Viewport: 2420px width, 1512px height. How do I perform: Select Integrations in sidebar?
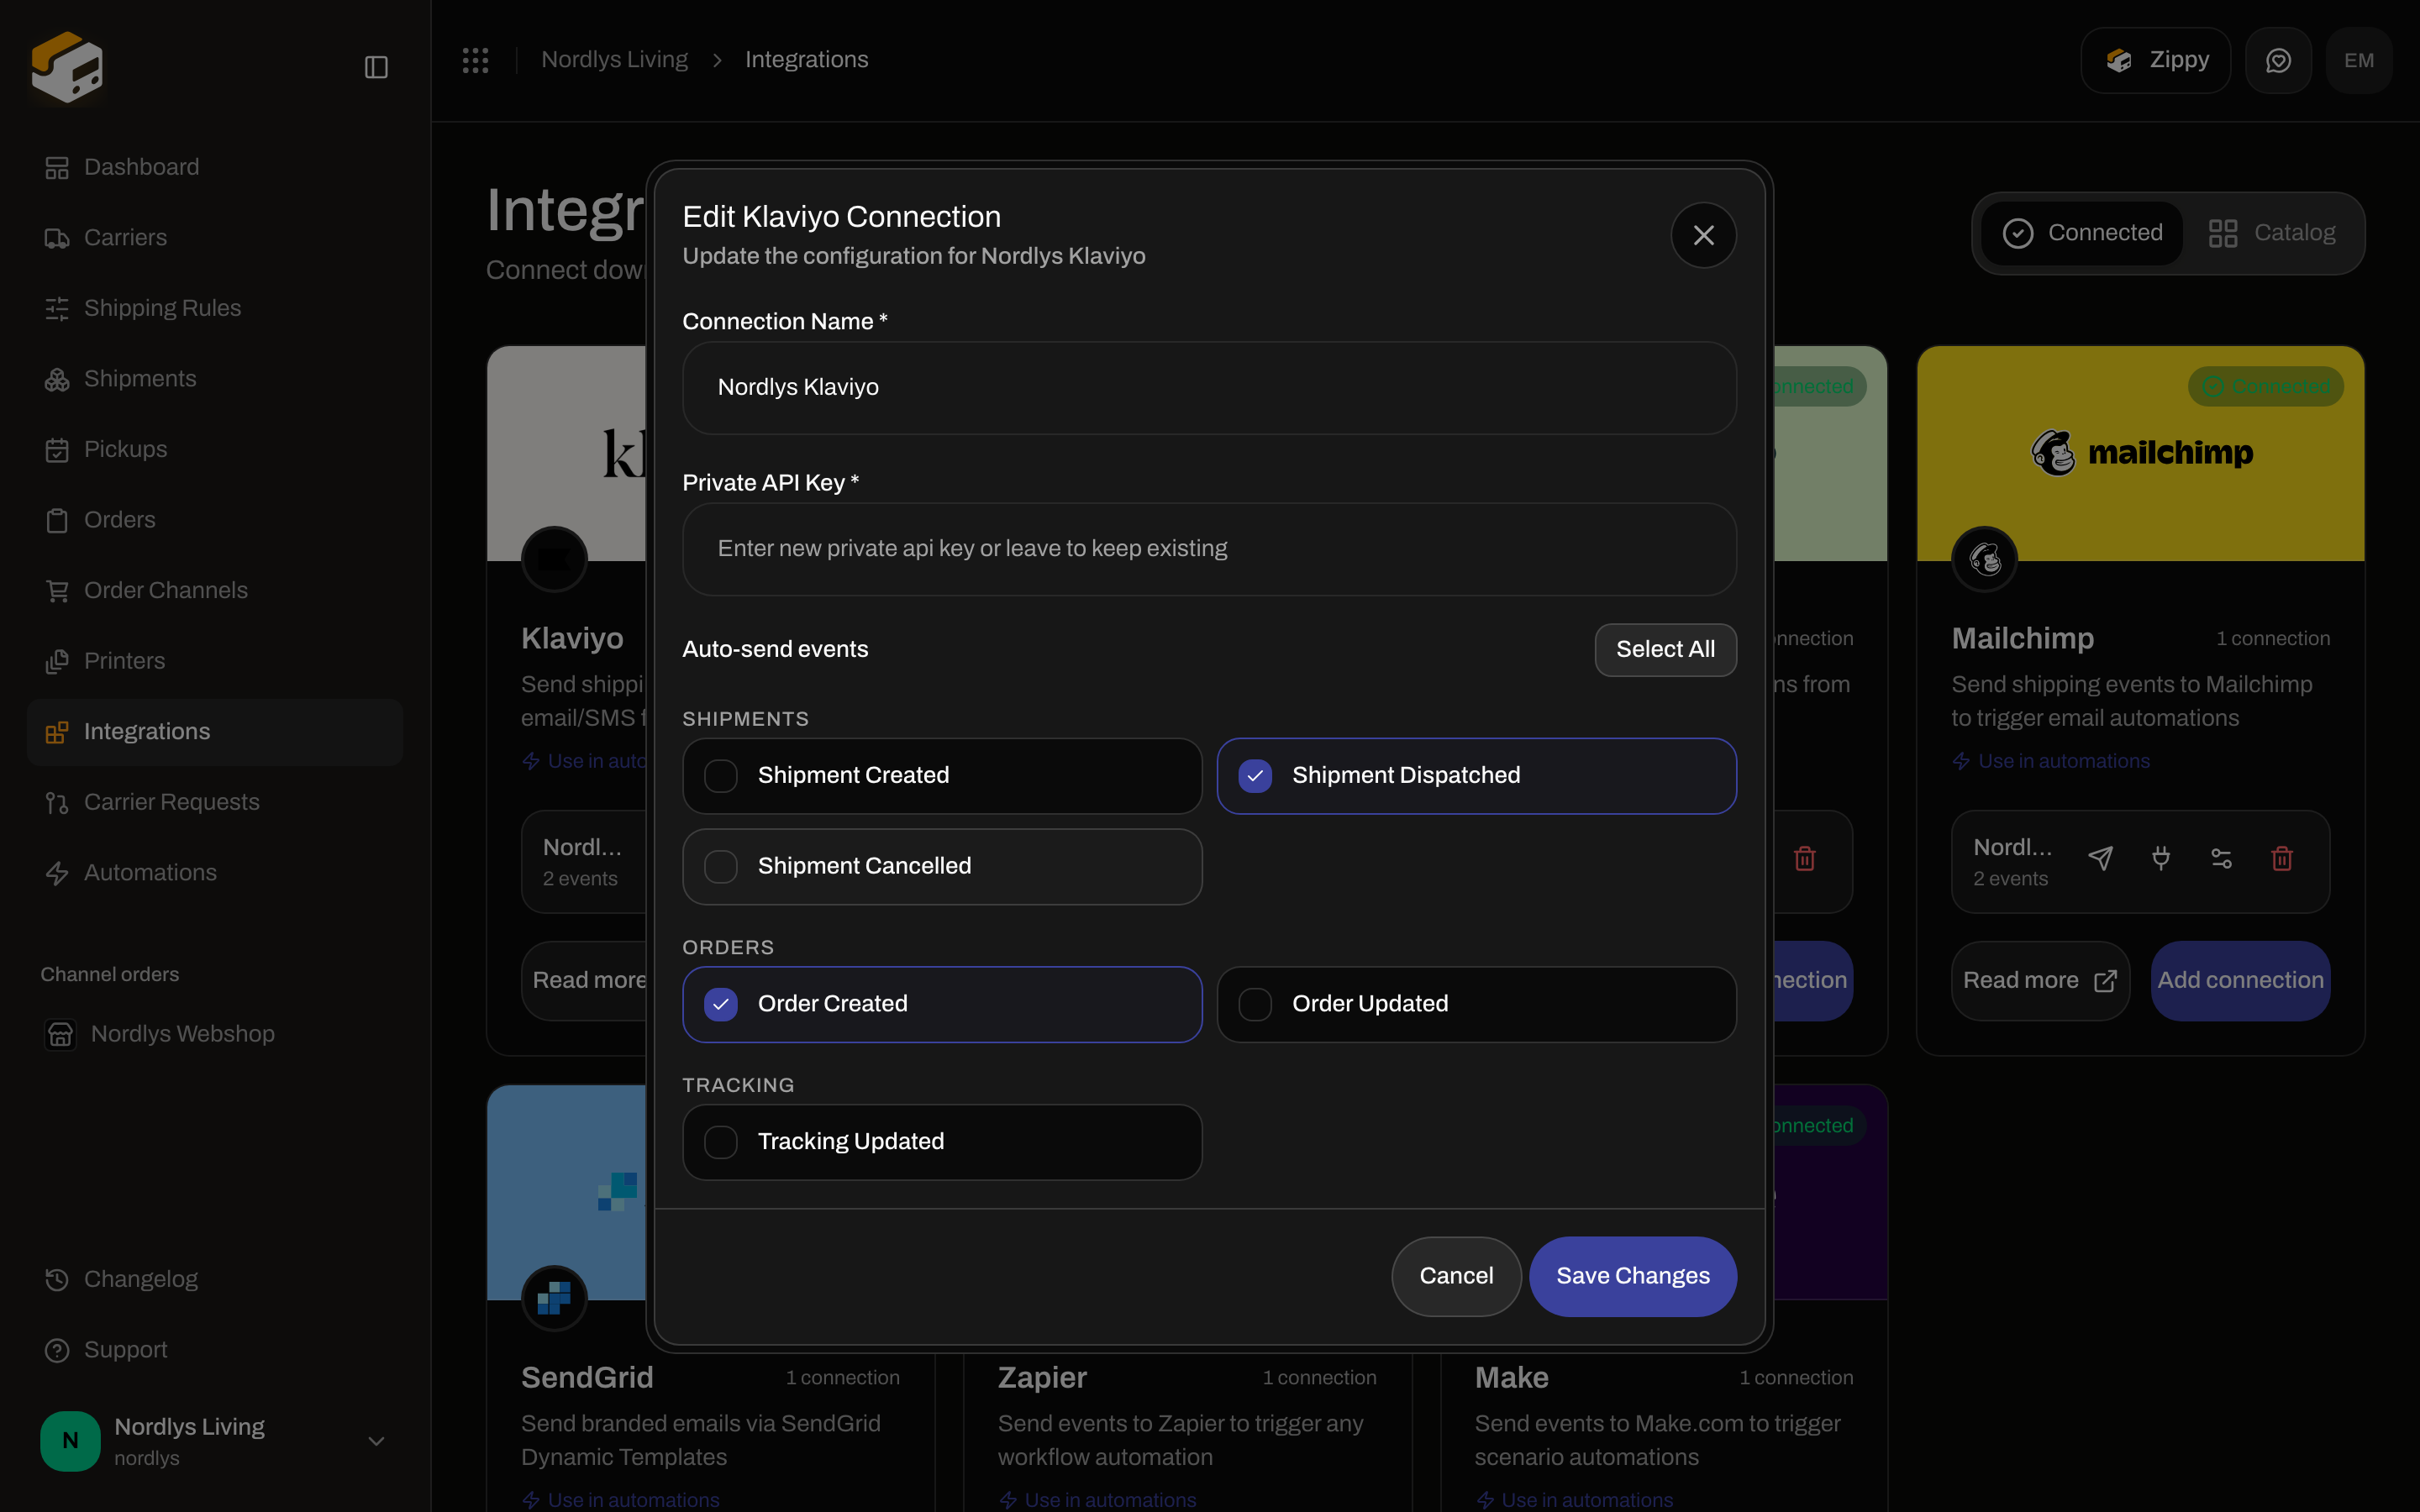(215, 732)
